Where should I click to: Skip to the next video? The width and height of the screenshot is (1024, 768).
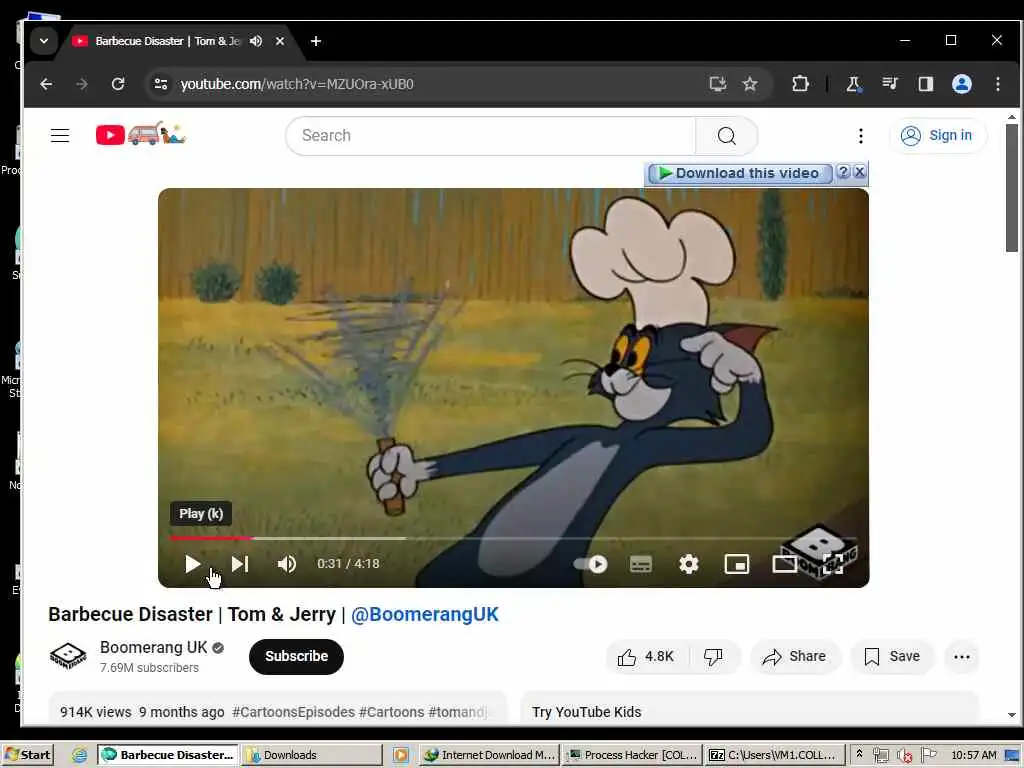(x=240, y=564)
